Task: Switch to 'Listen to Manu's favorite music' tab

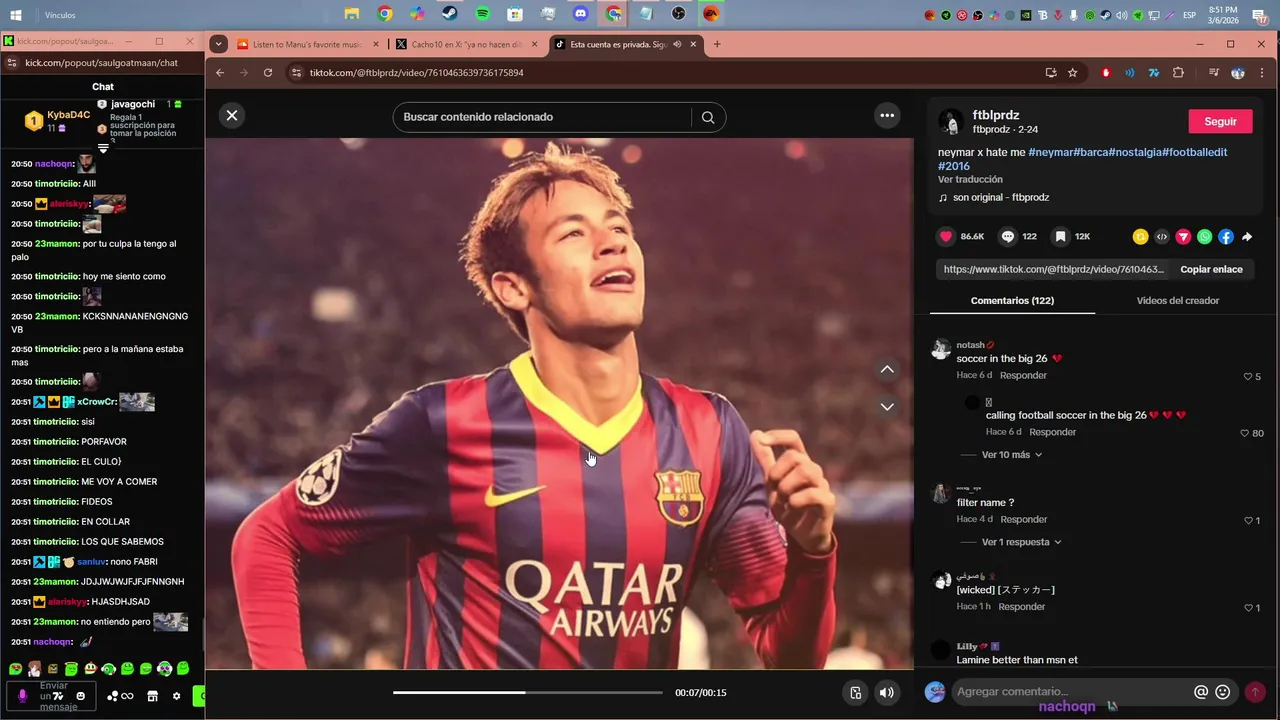Action: pyautogui.click(x=308, y=44)
